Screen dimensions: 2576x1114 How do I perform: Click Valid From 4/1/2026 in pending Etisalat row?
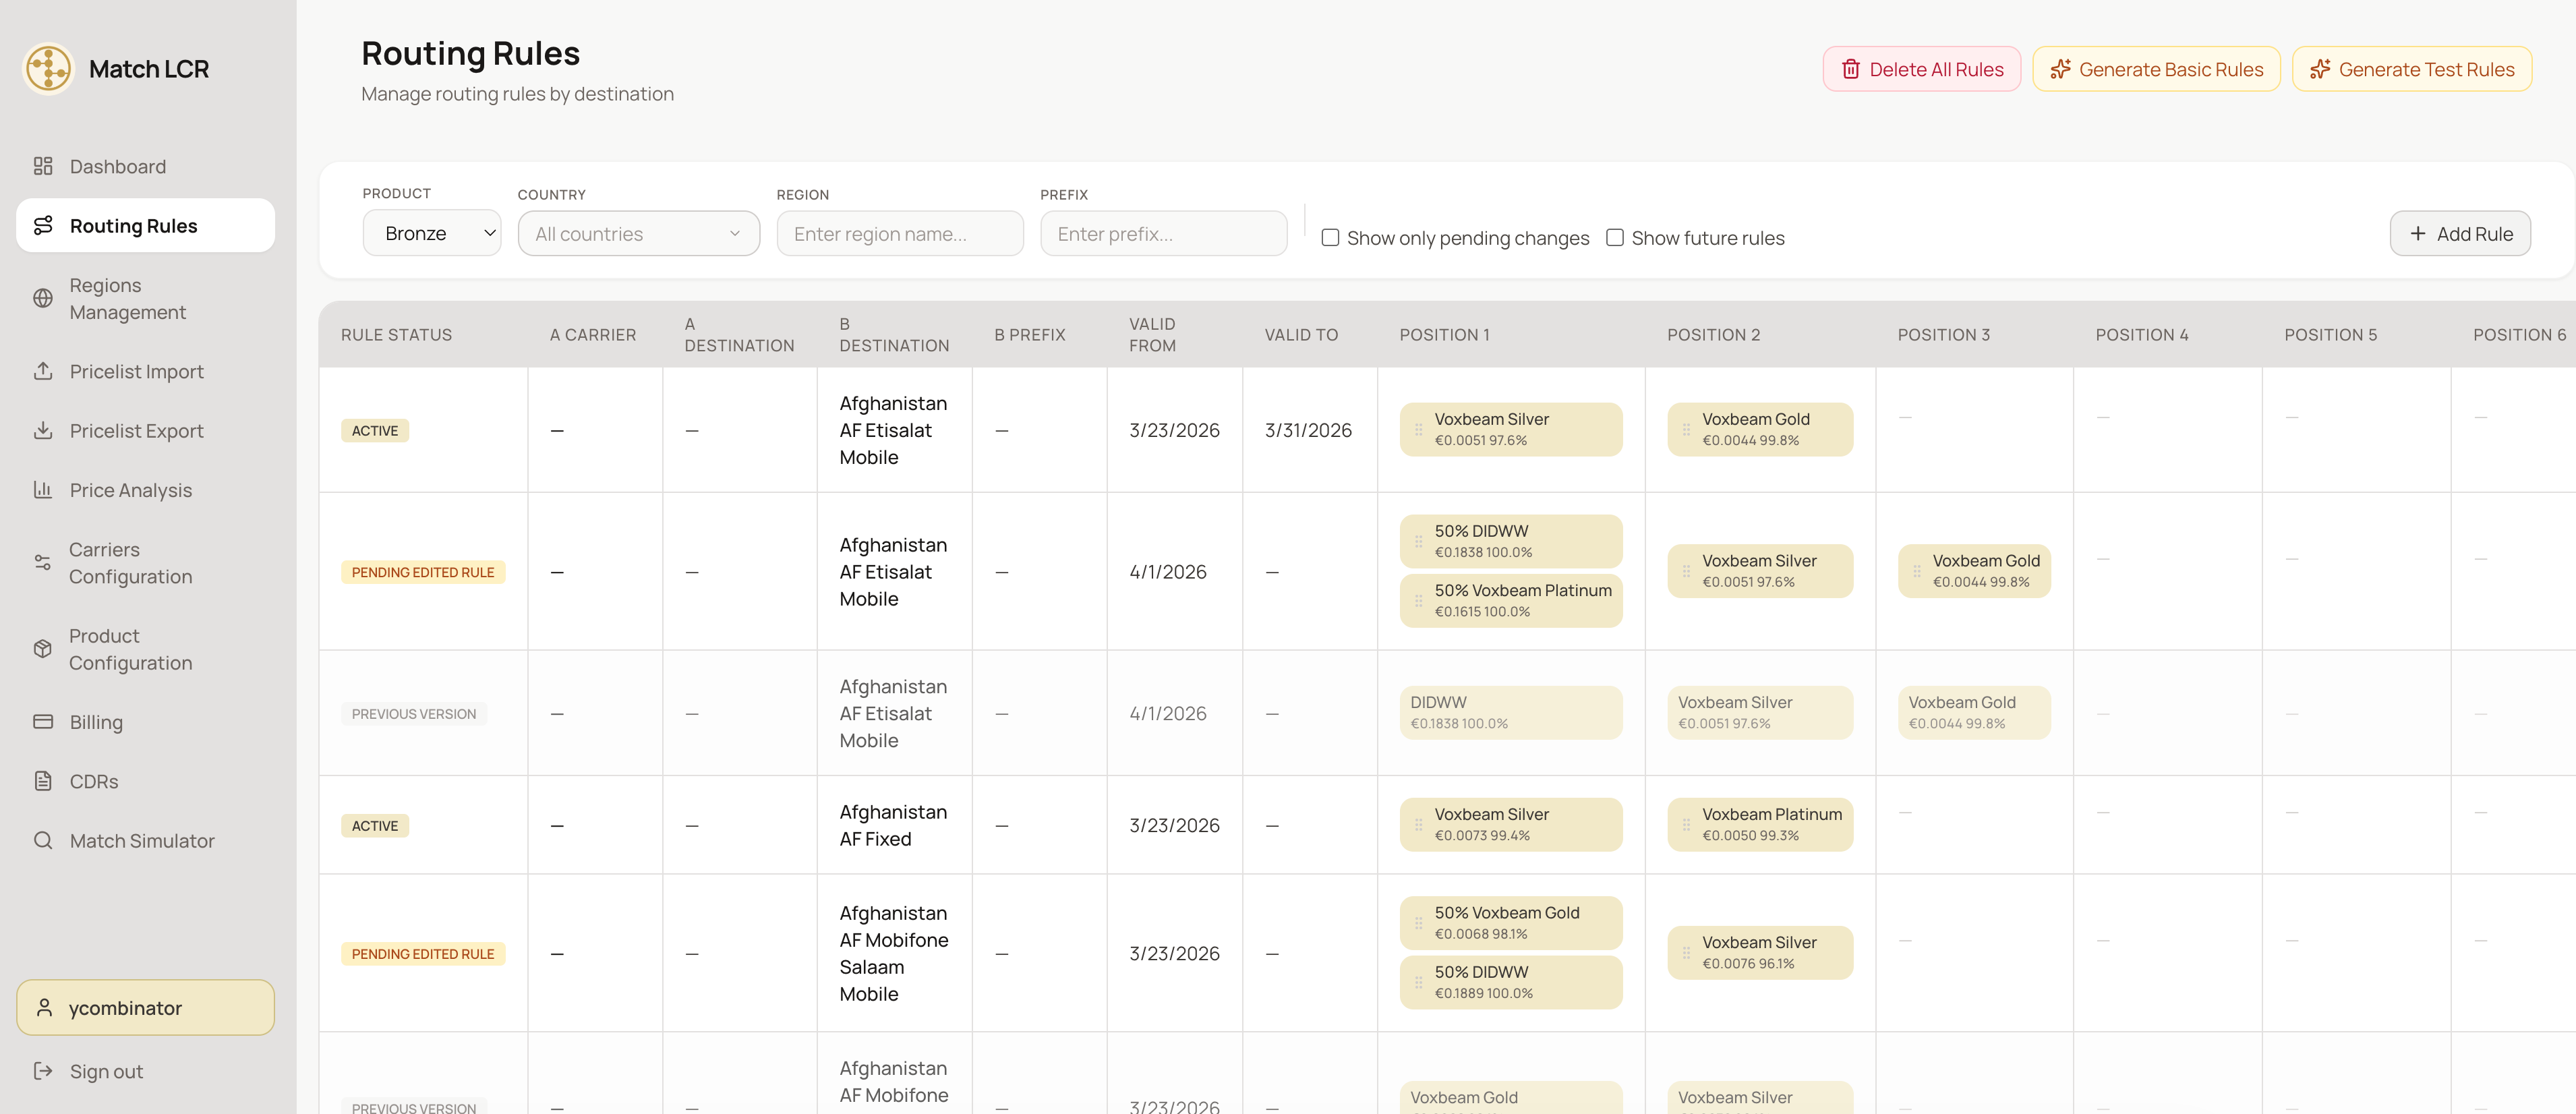[x=1168, y=572]
